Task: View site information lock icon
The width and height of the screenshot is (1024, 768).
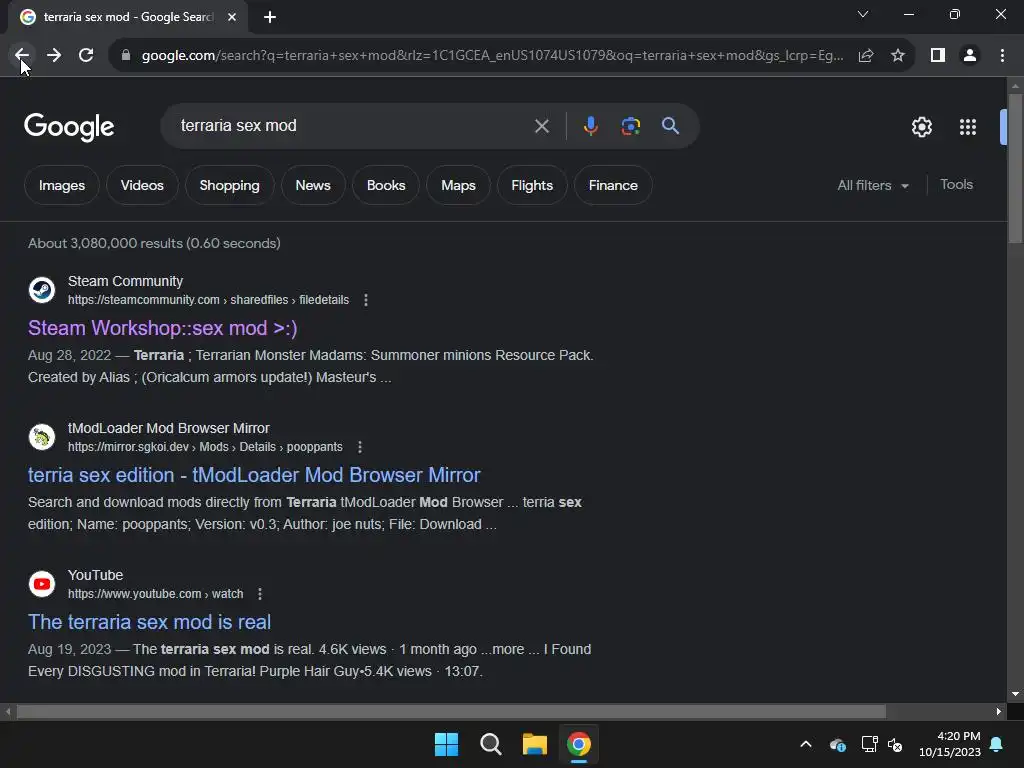Action: coord(126,56)
